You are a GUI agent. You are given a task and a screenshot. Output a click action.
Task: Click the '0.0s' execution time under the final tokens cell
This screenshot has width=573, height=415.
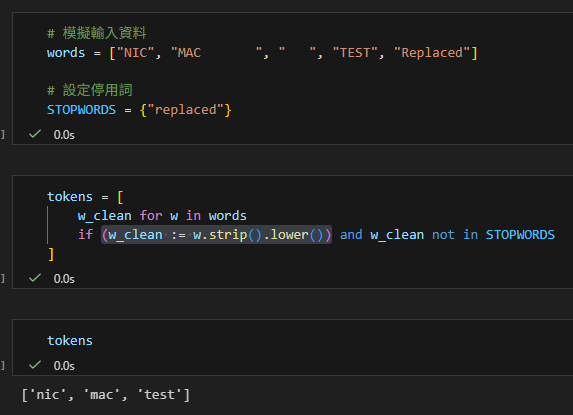pos(64,366)
